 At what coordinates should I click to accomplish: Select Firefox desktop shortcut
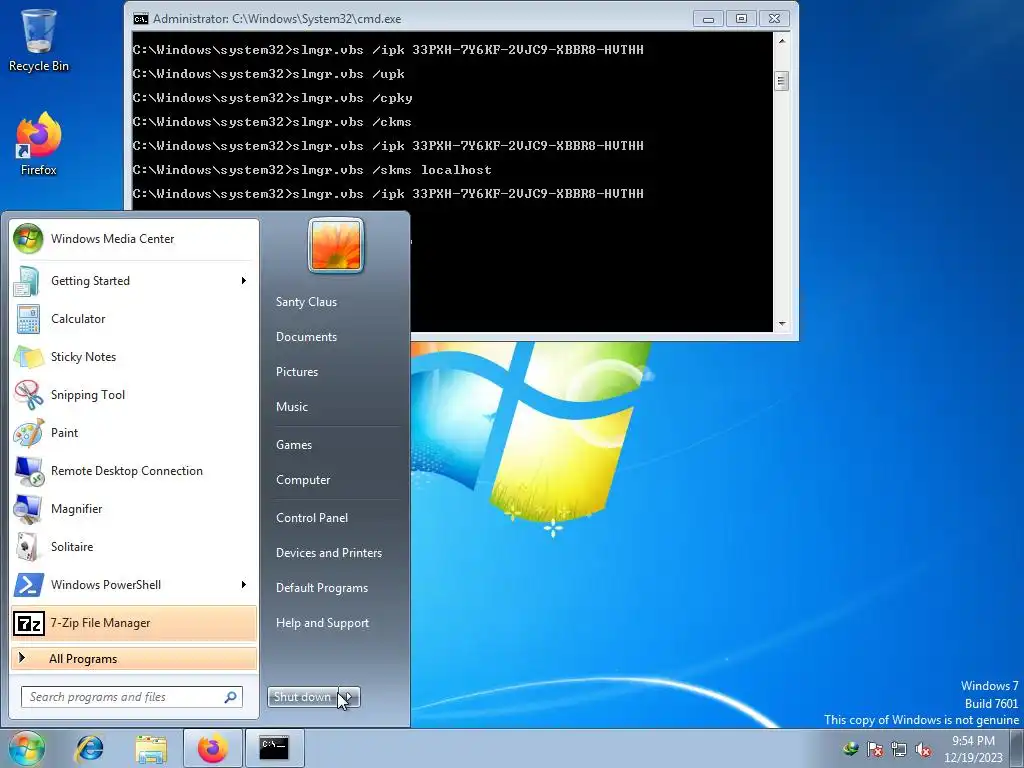(x=39, y=144)
